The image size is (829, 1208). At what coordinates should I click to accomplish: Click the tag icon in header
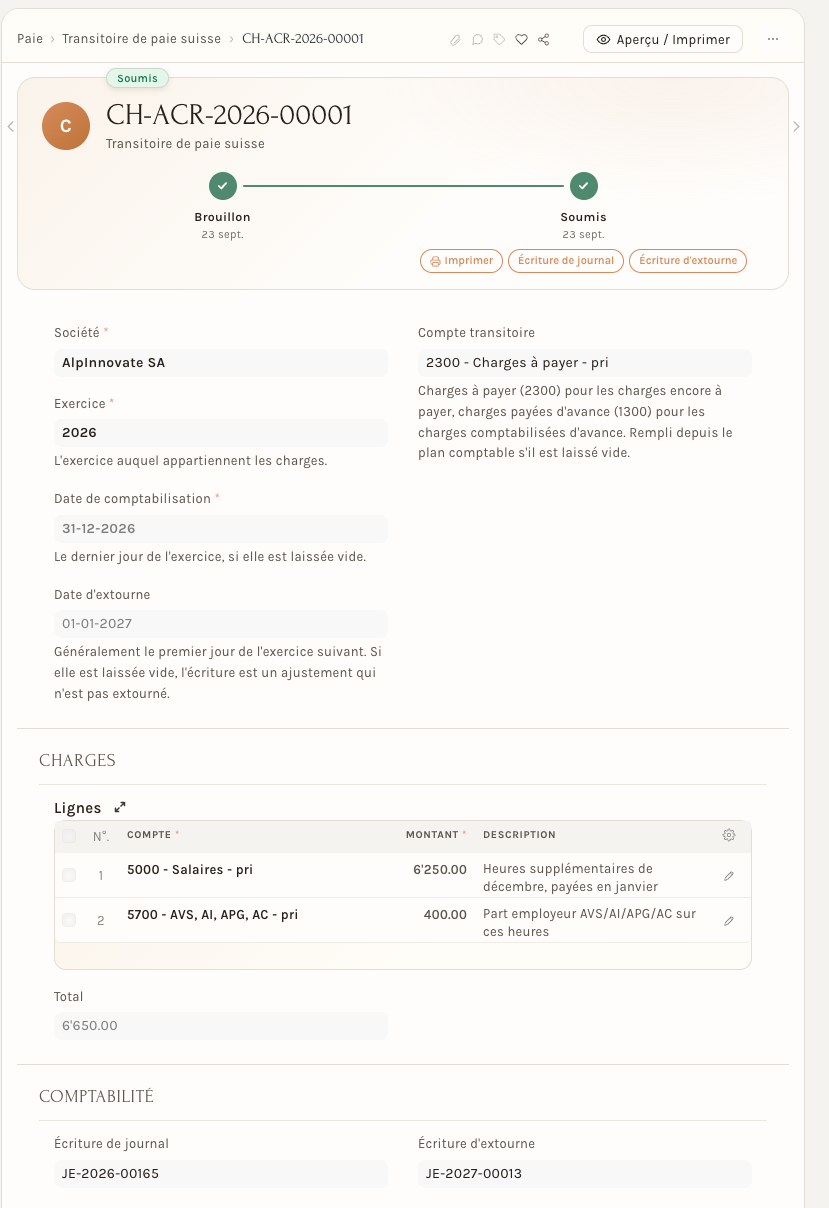pyautogui.click(x=499, y=40)
